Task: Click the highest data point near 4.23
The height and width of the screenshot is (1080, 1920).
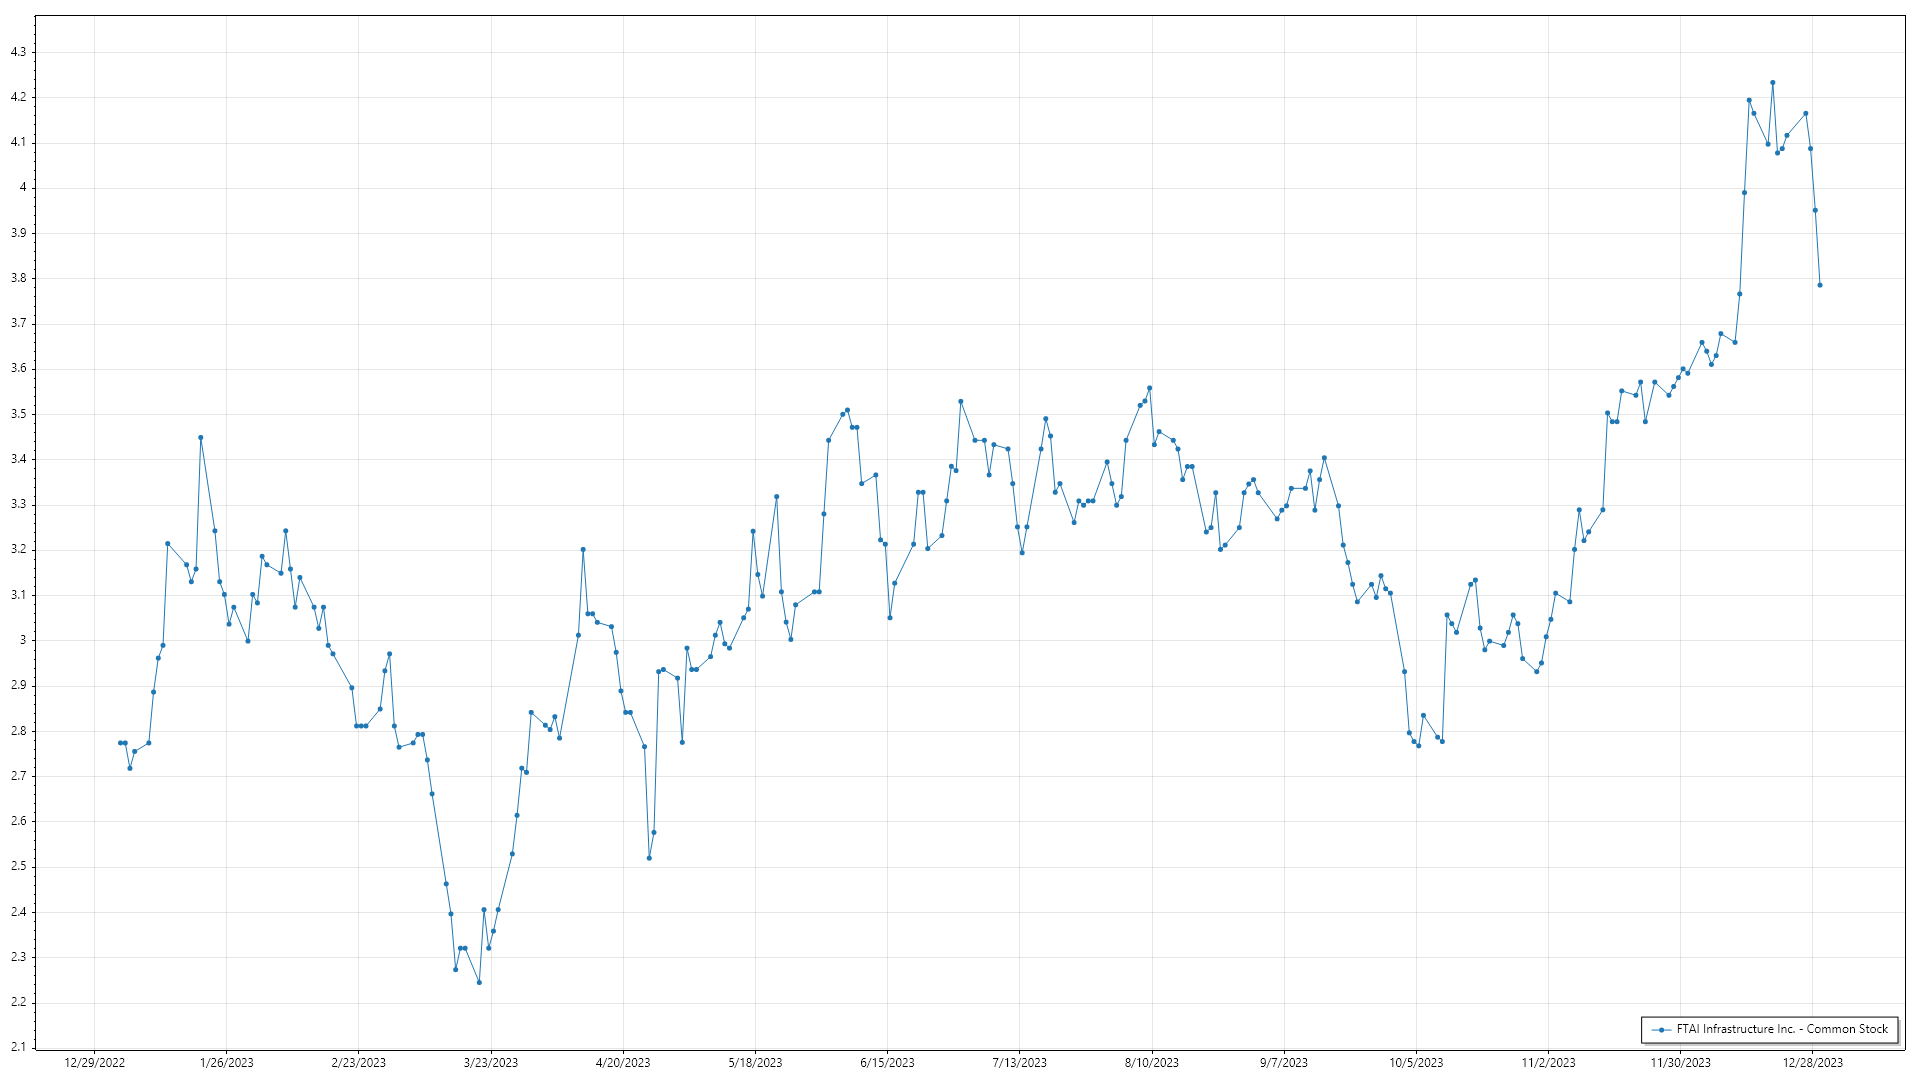Action: coord(1772,83)
